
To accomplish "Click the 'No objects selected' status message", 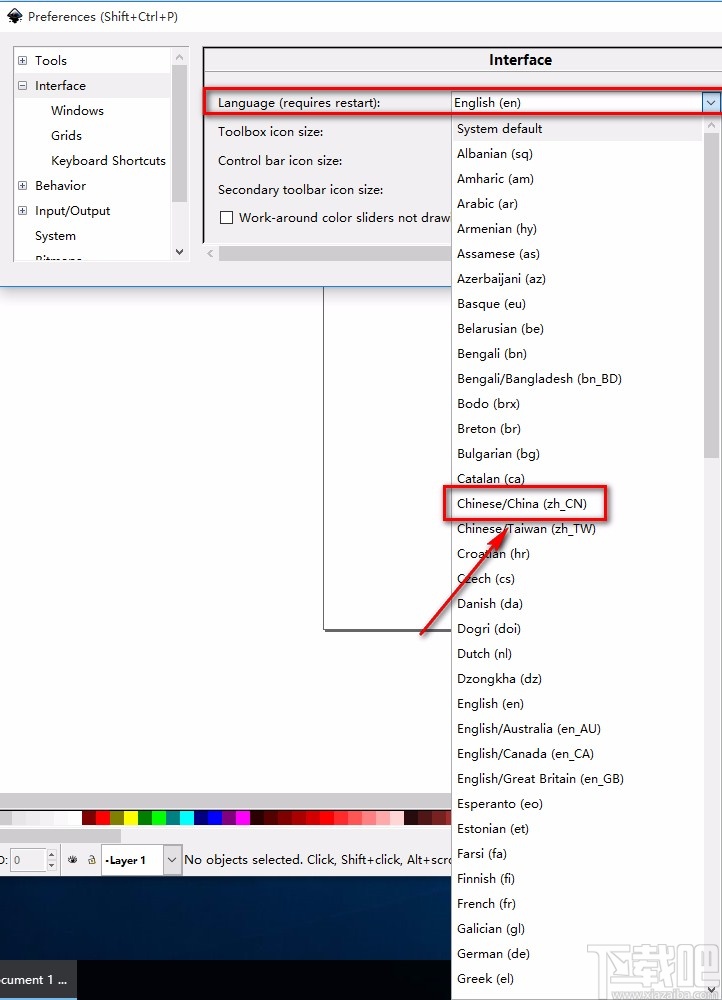I will [x=318, y=860].
